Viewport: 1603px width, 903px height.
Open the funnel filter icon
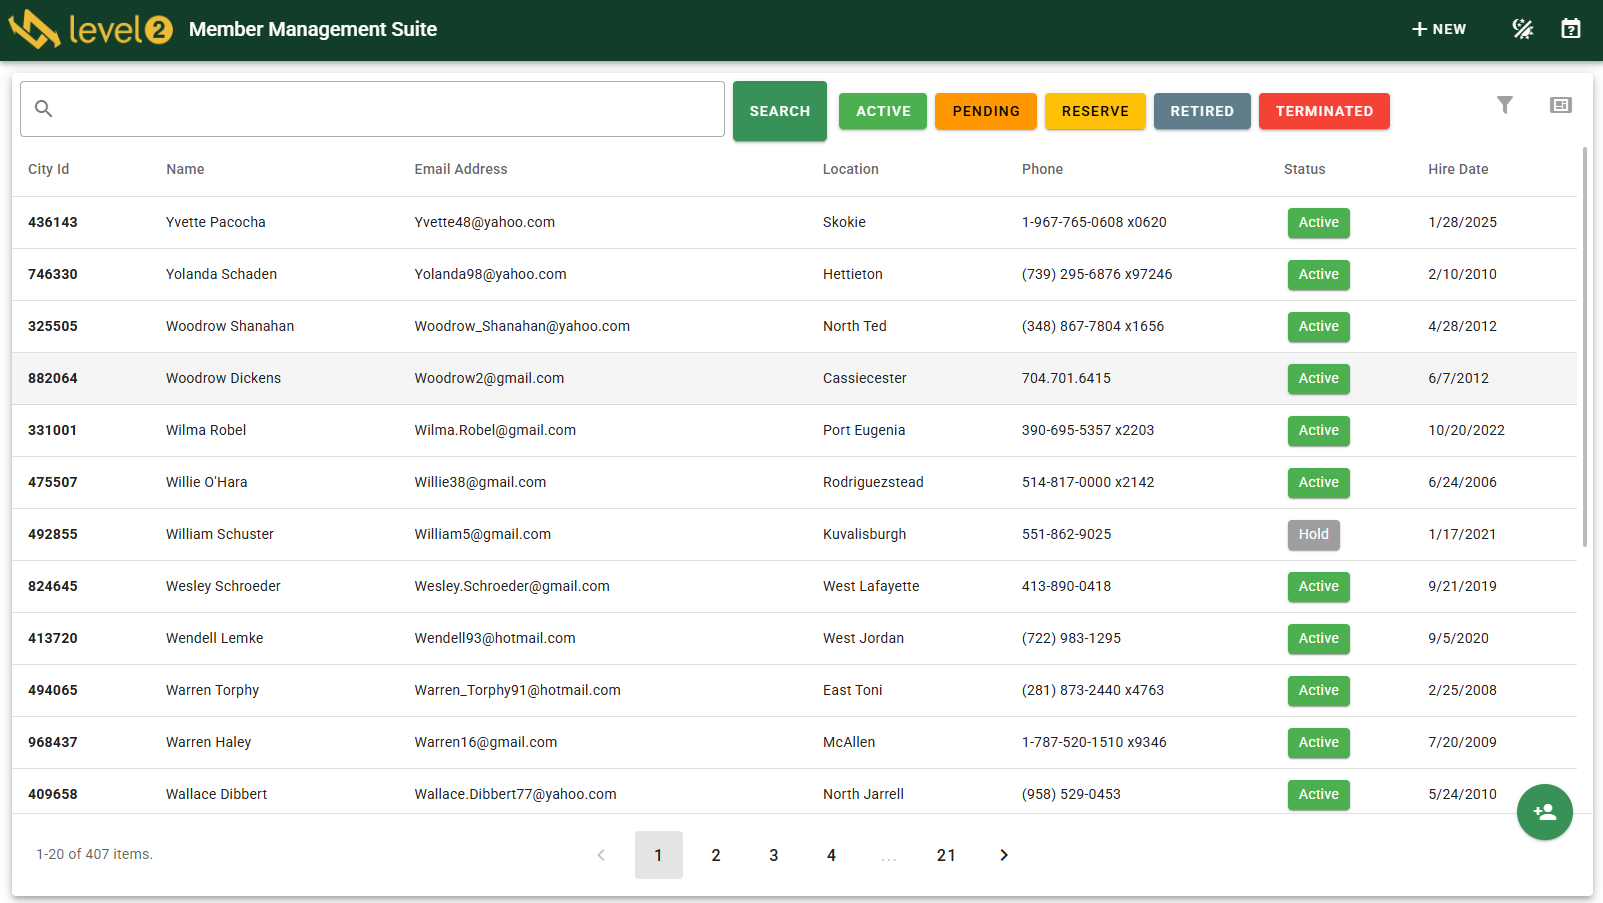point(1505,105)
